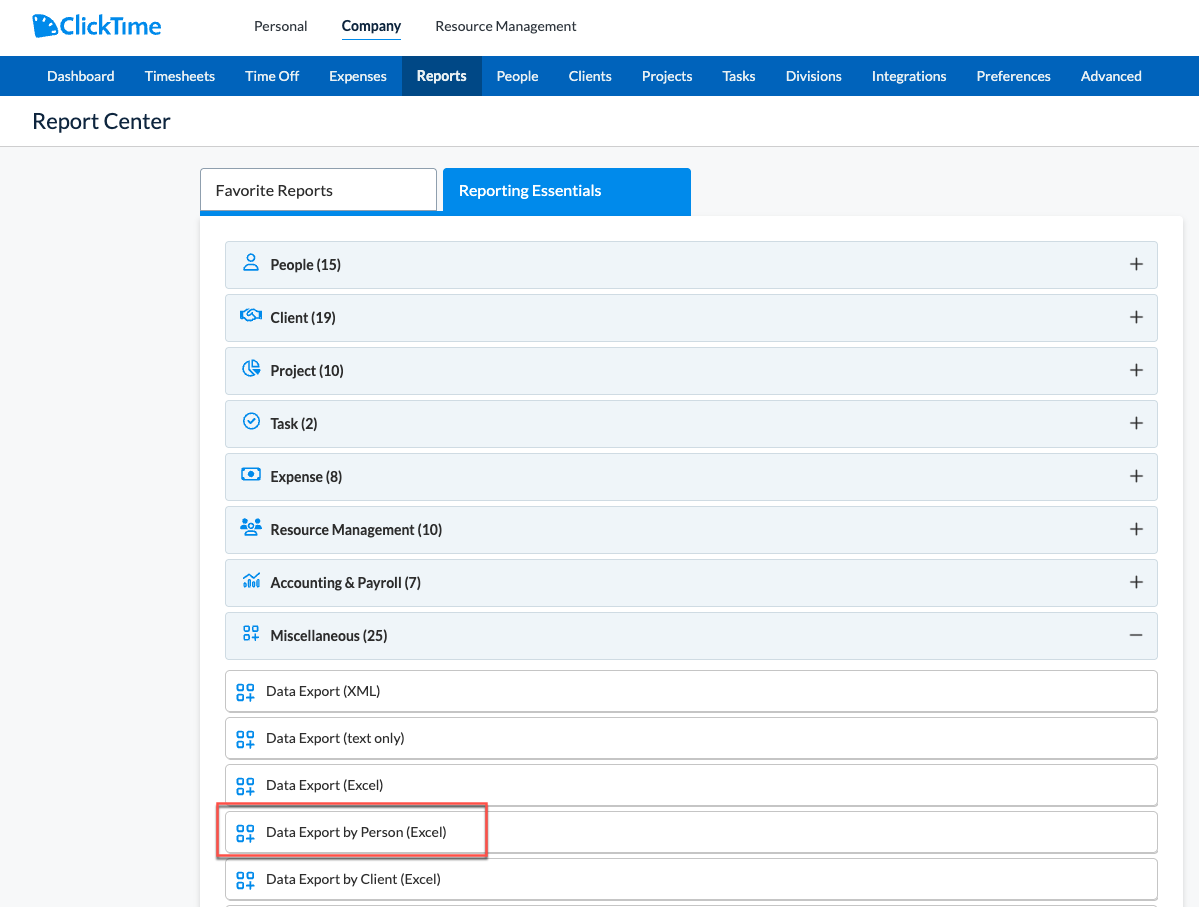Collapse the Miscellaneous (25) section minus
The image size is (1199, 907).
pyautogui.click(x=1136, y=635)
